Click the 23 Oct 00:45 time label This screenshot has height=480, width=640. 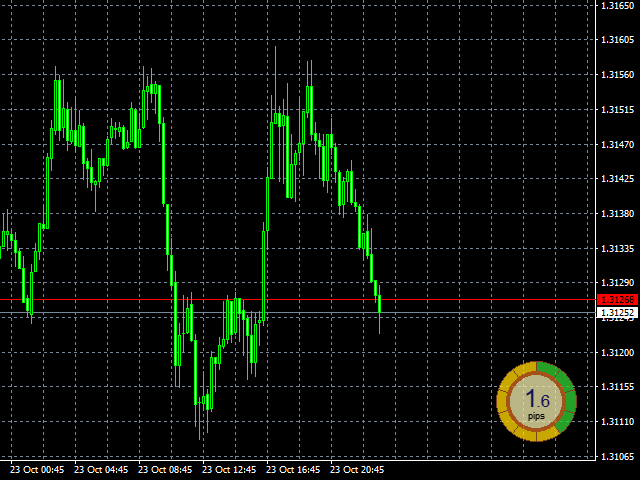click(x=37, y=469)
